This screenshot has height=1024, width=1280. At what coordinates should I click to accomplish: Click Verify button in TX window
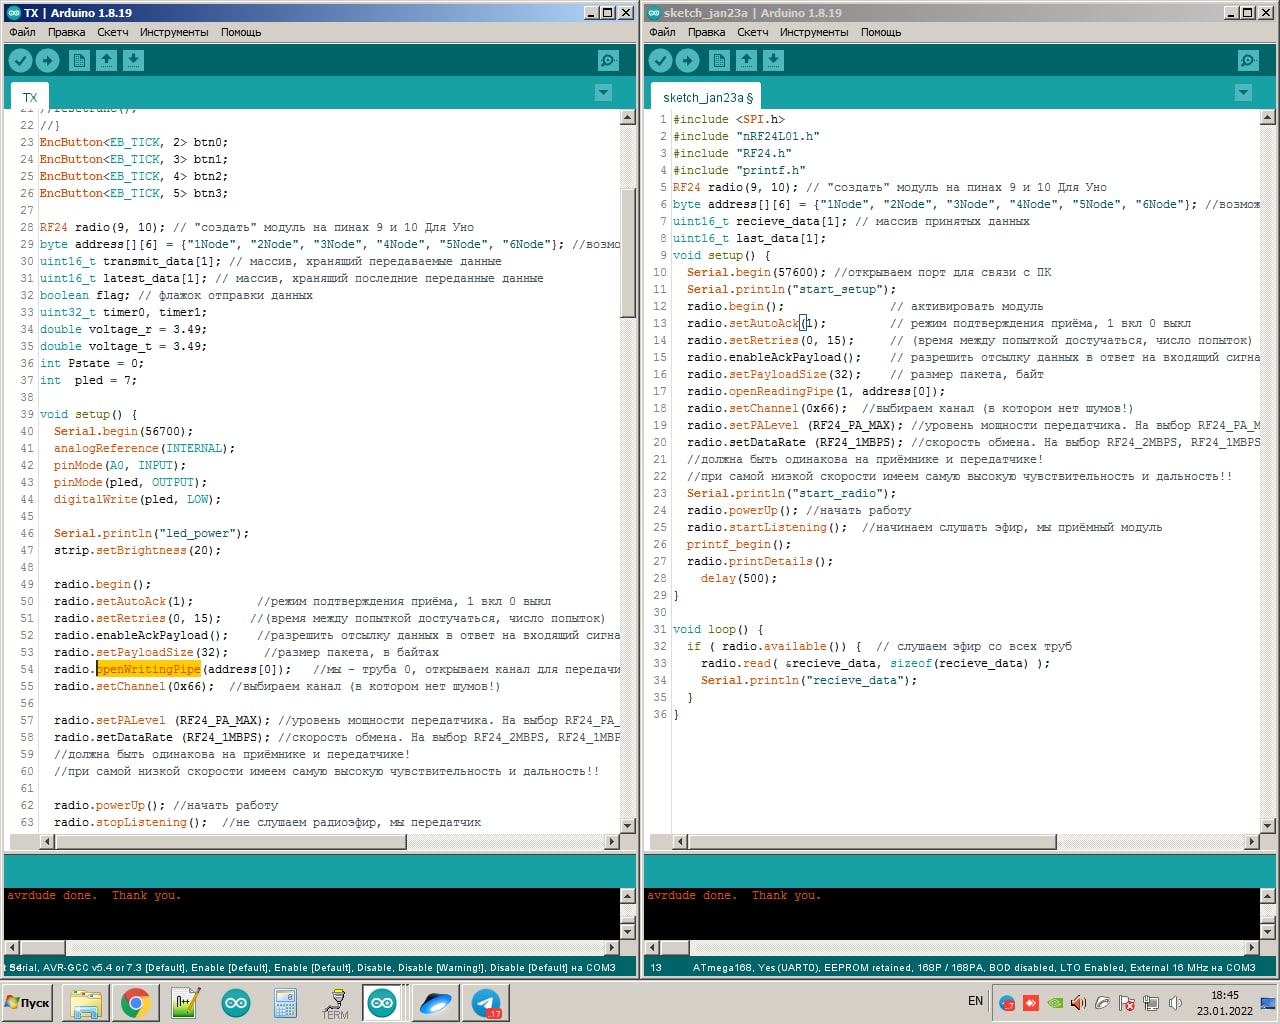coord(20,61)
